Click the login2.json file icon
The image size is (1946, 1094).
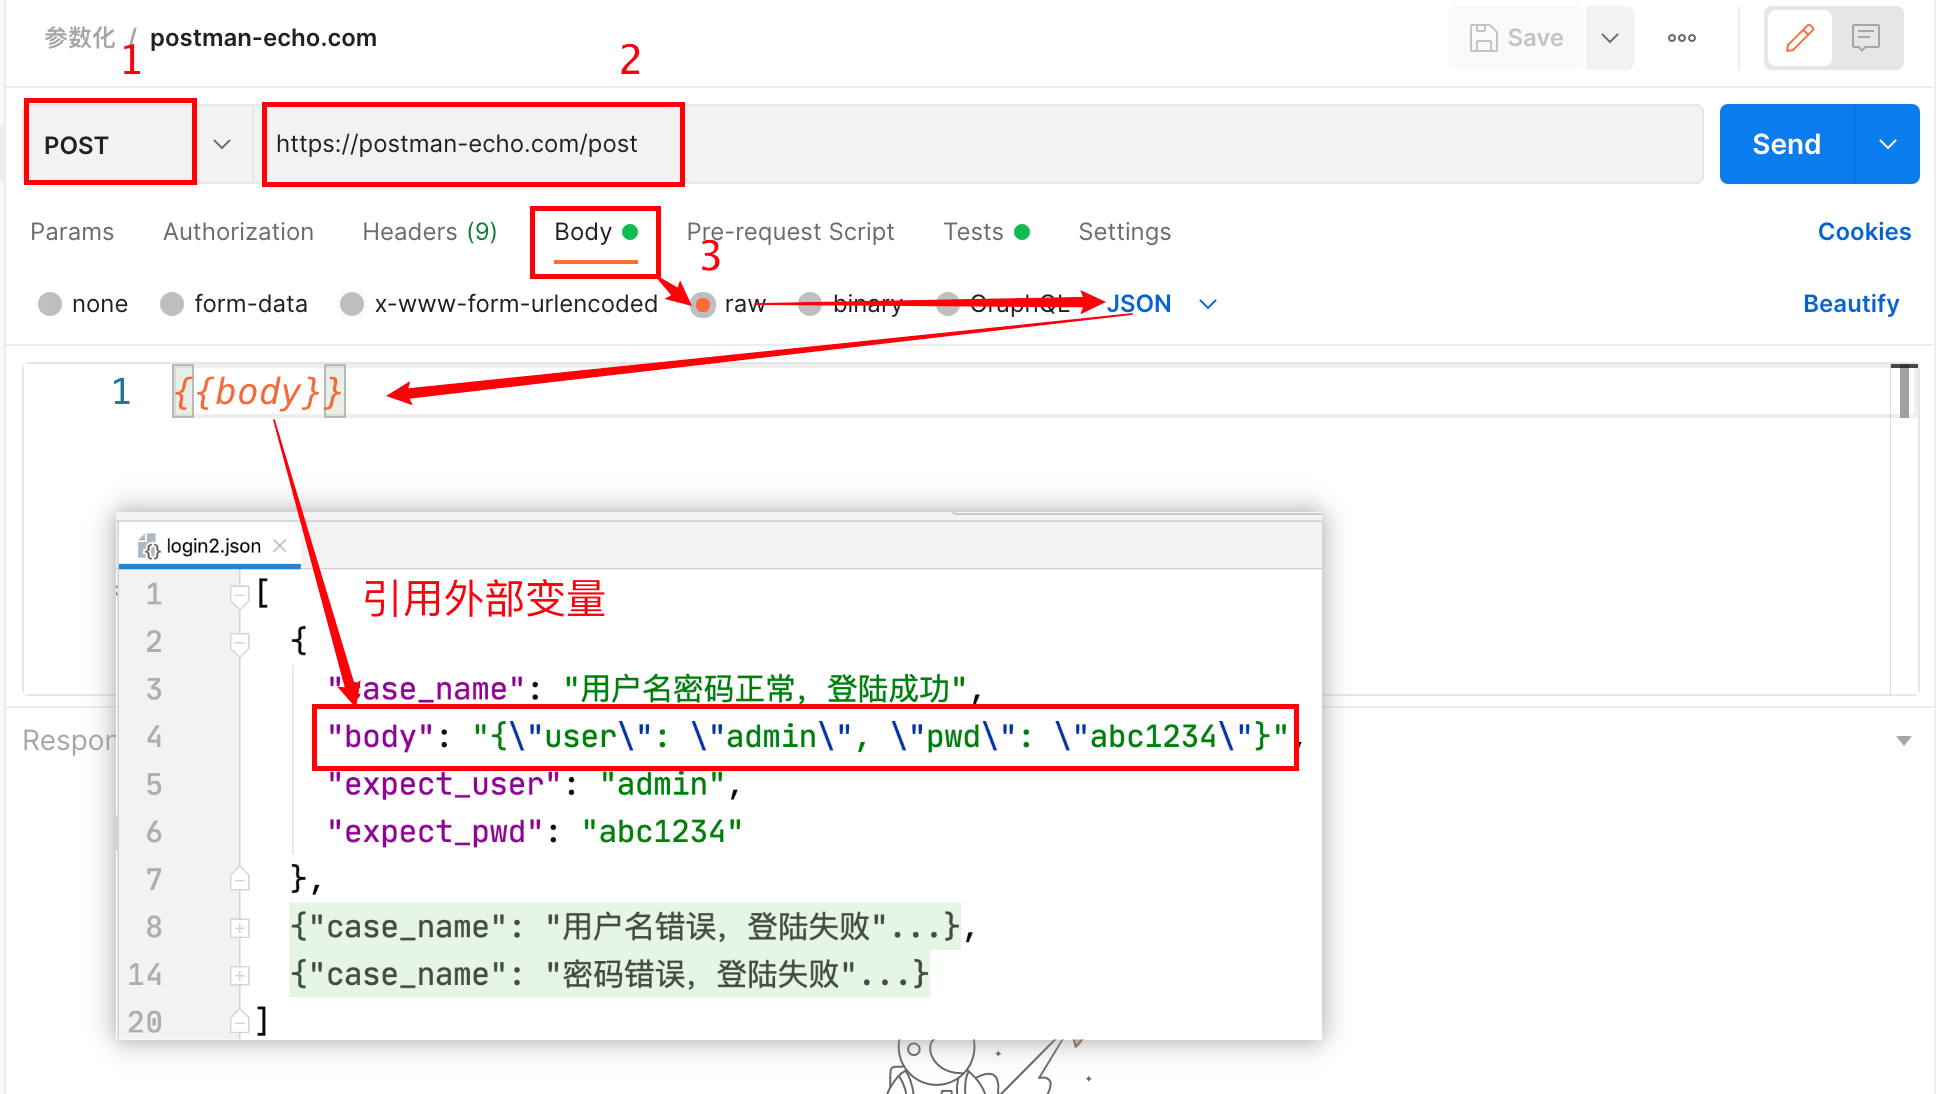pos(148,546)
